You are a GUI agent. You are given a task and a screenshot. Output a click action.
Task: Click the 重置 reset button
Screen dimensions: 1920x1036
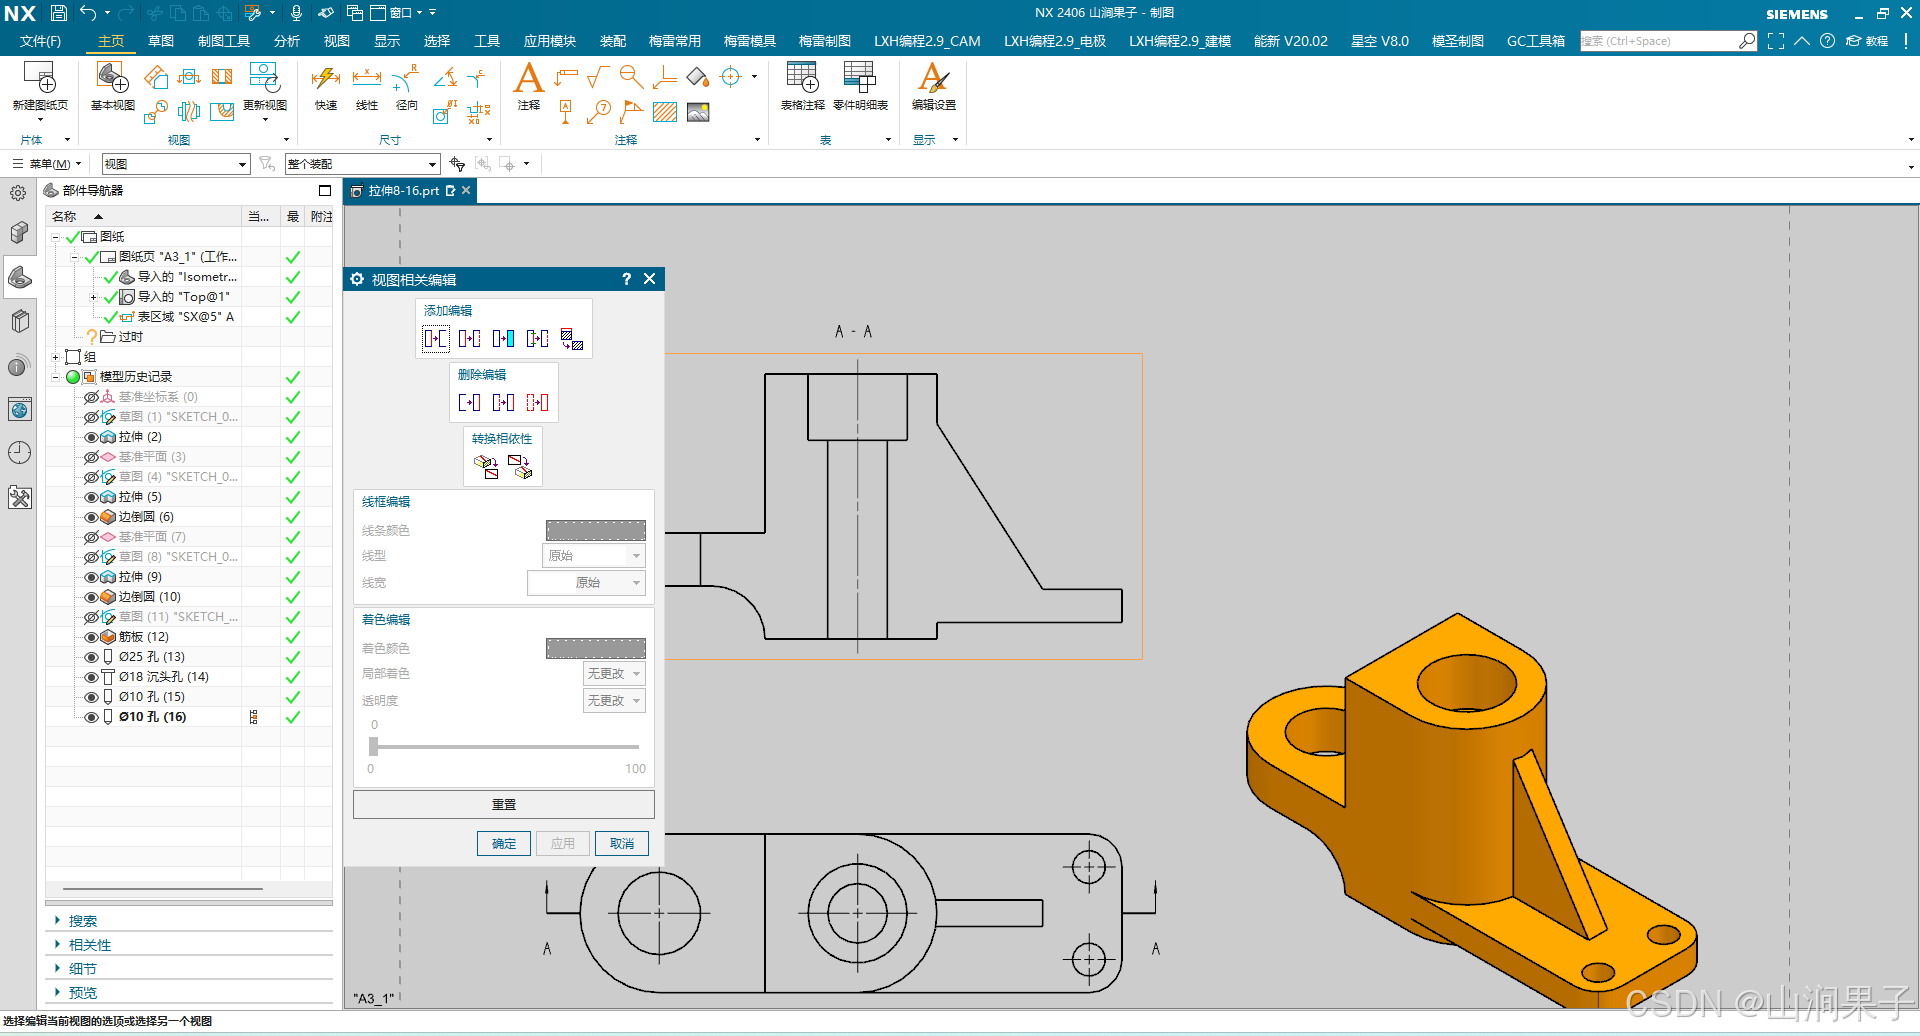coord(504,805)
